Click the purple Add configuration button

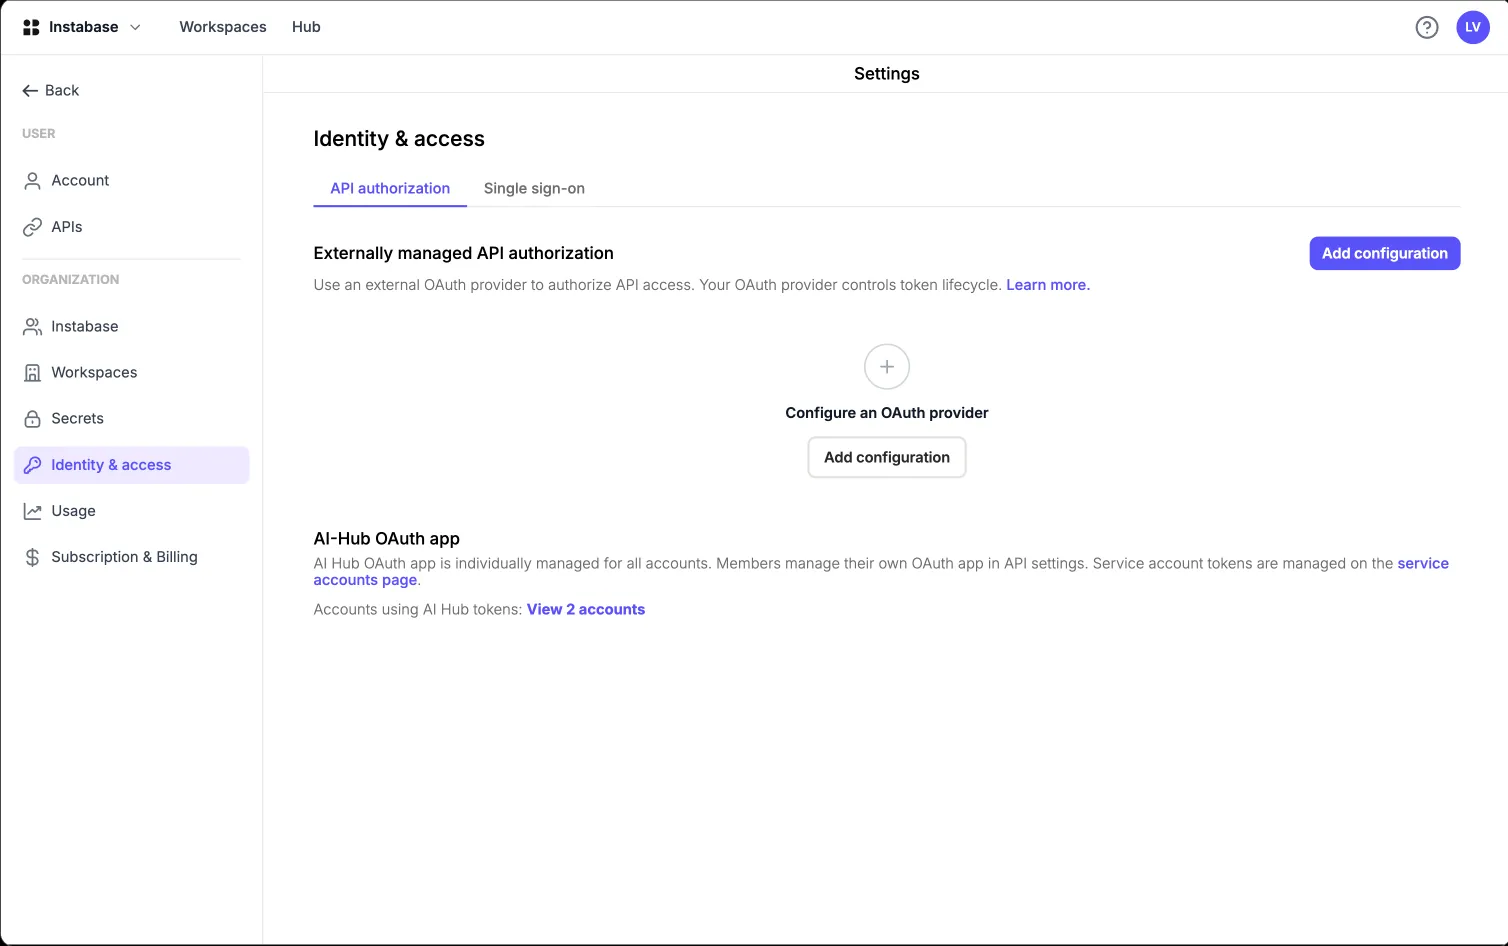(1385, 253)
